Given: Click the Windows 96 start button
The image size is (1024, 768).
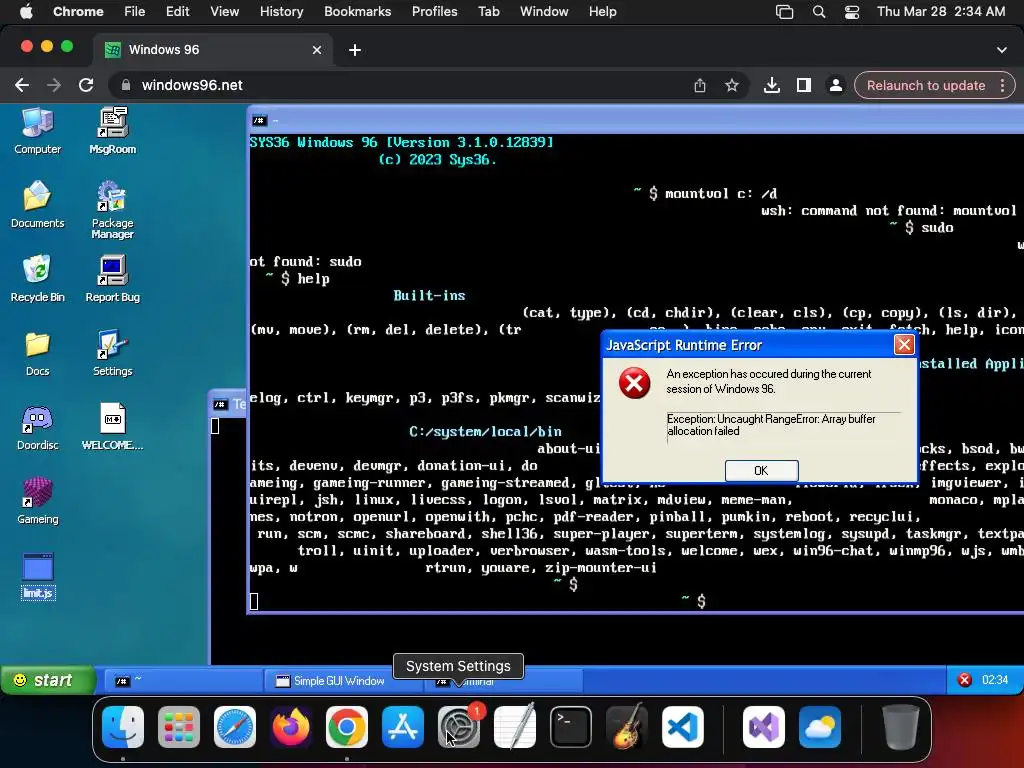Looking at the screenshot, I should 48,680.
